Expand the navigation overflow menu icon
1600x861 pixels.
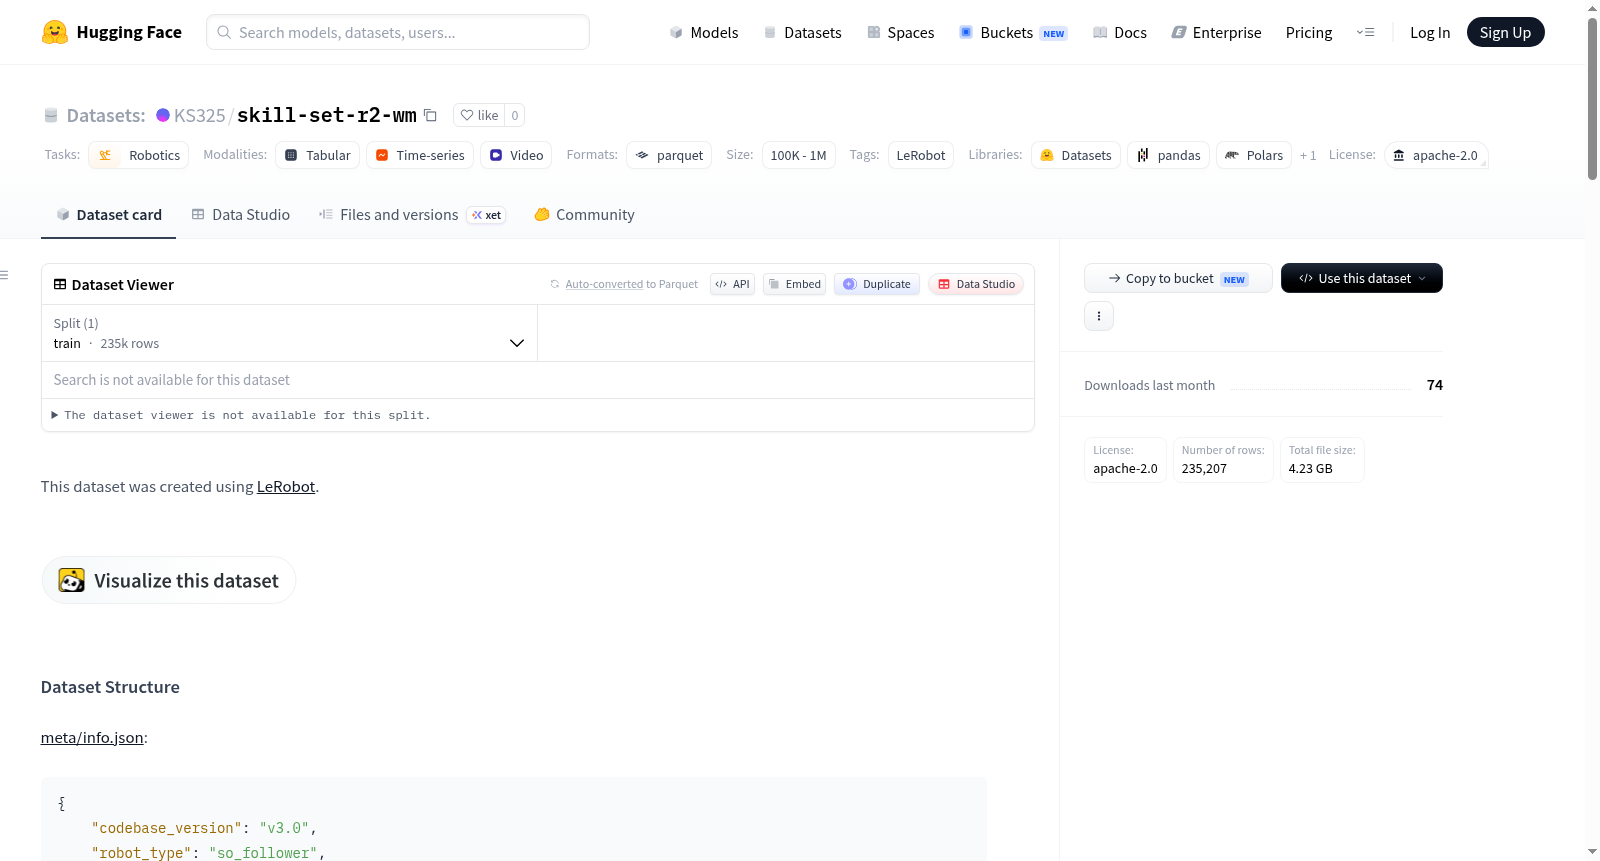tap(1365, 32)
